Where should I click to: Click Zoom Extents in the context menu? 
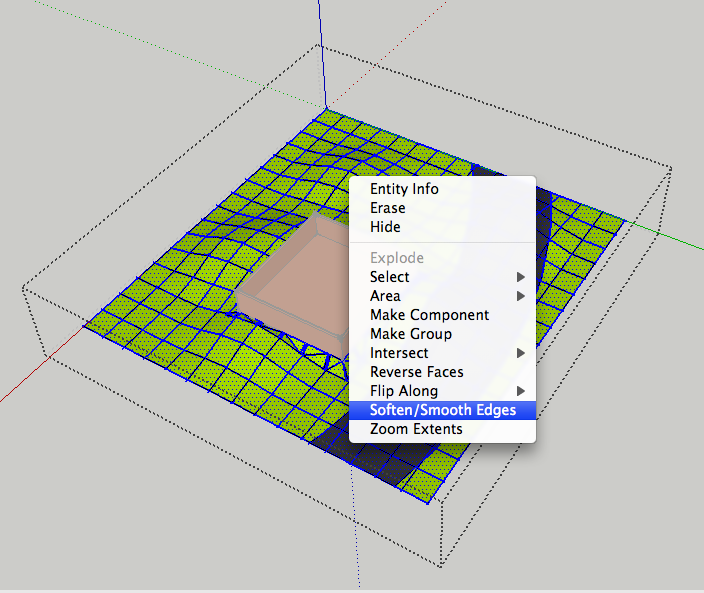click(x=416, y=429)
